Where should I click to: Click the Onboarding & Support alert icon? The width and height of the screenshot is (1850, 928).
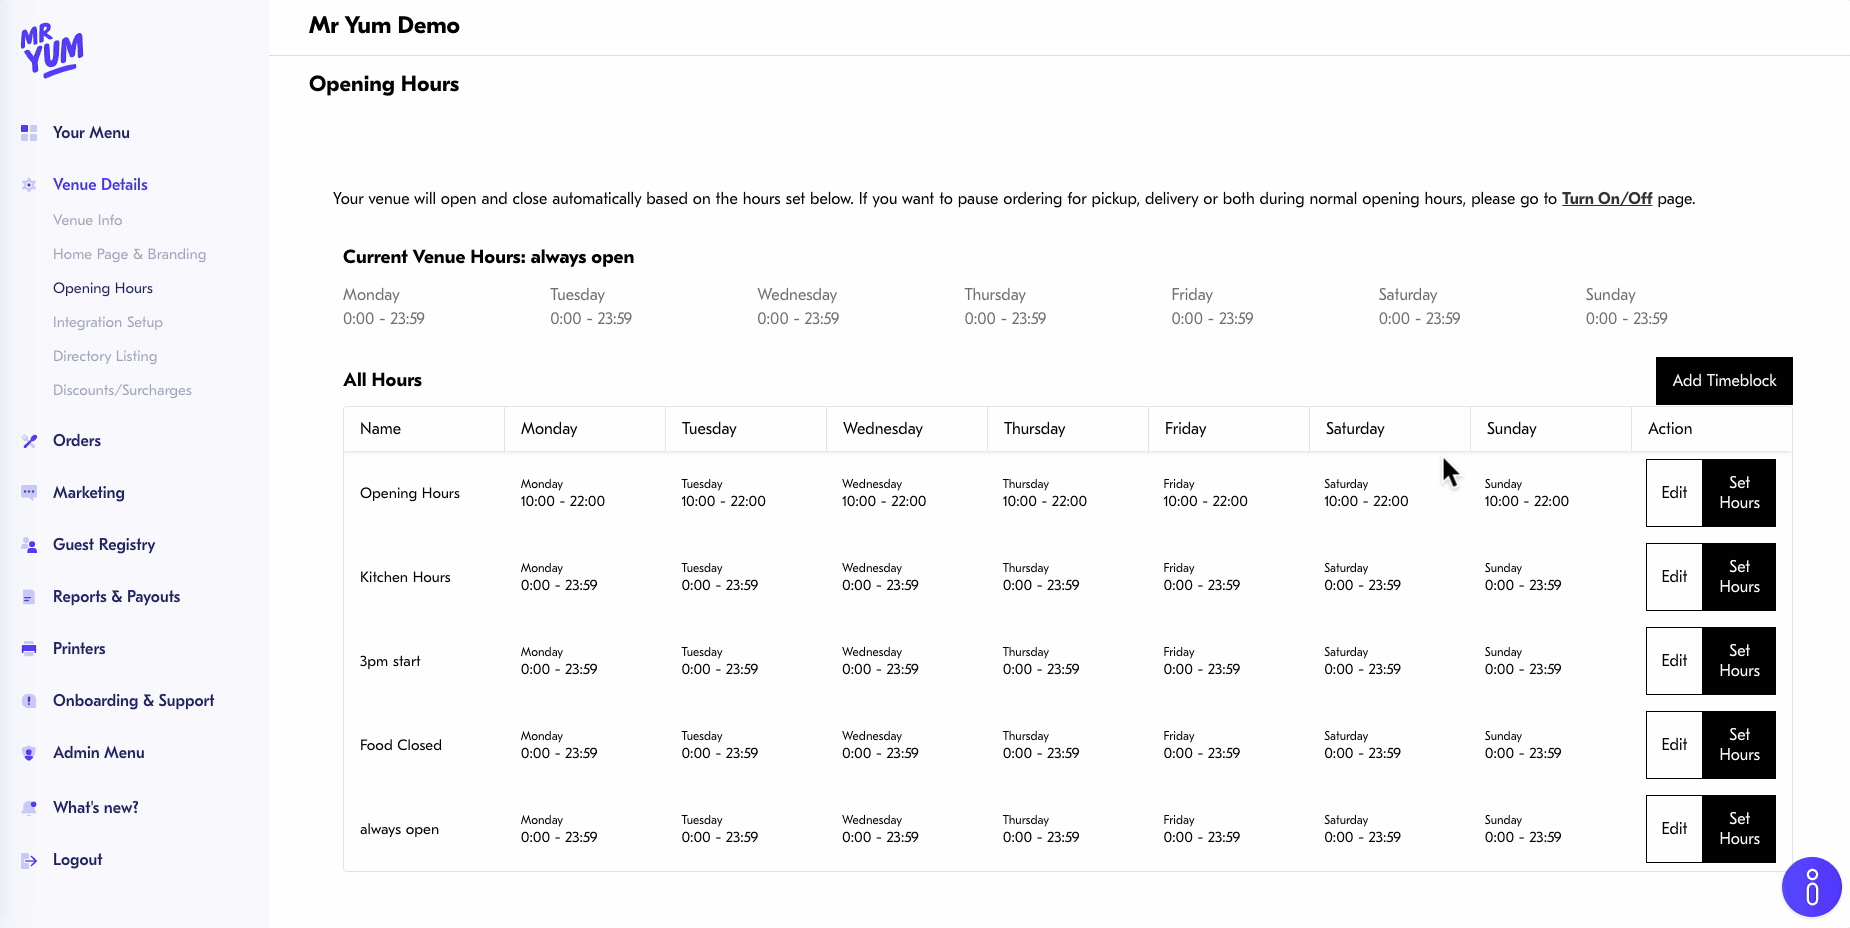point(29,701)
